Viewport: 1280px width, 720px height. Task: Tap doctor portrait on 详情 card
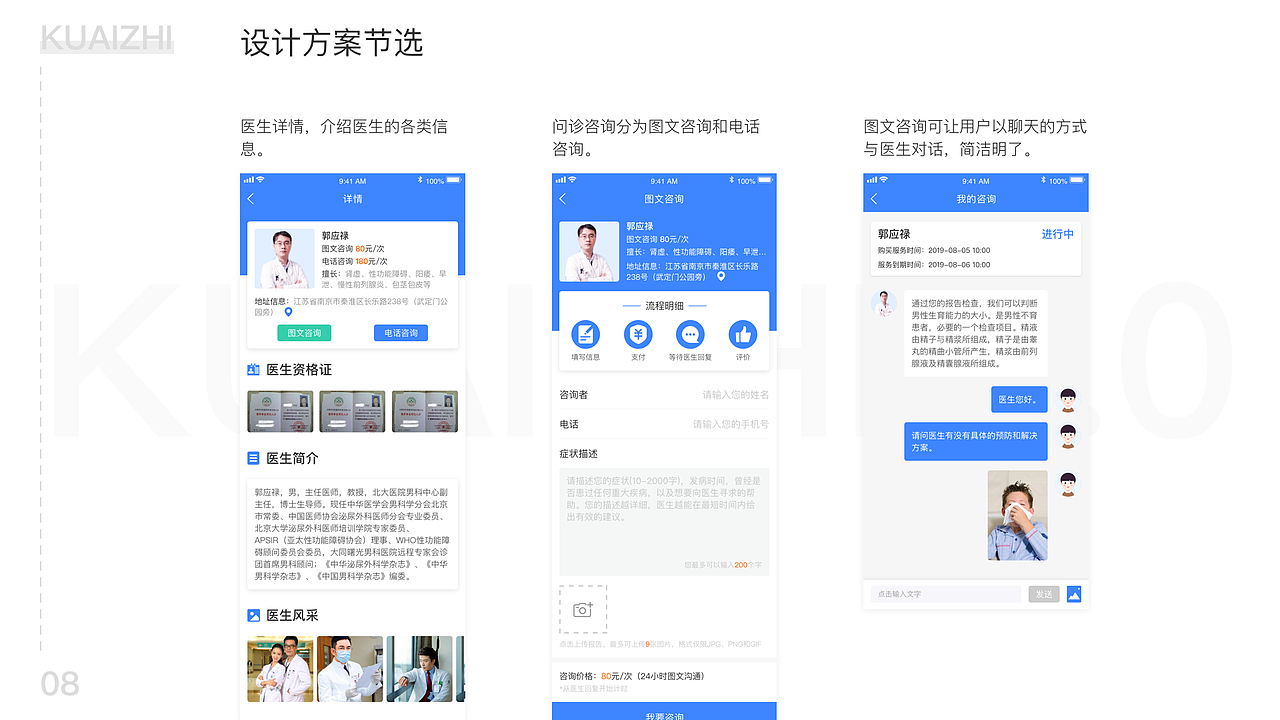[x=284, y=259]
